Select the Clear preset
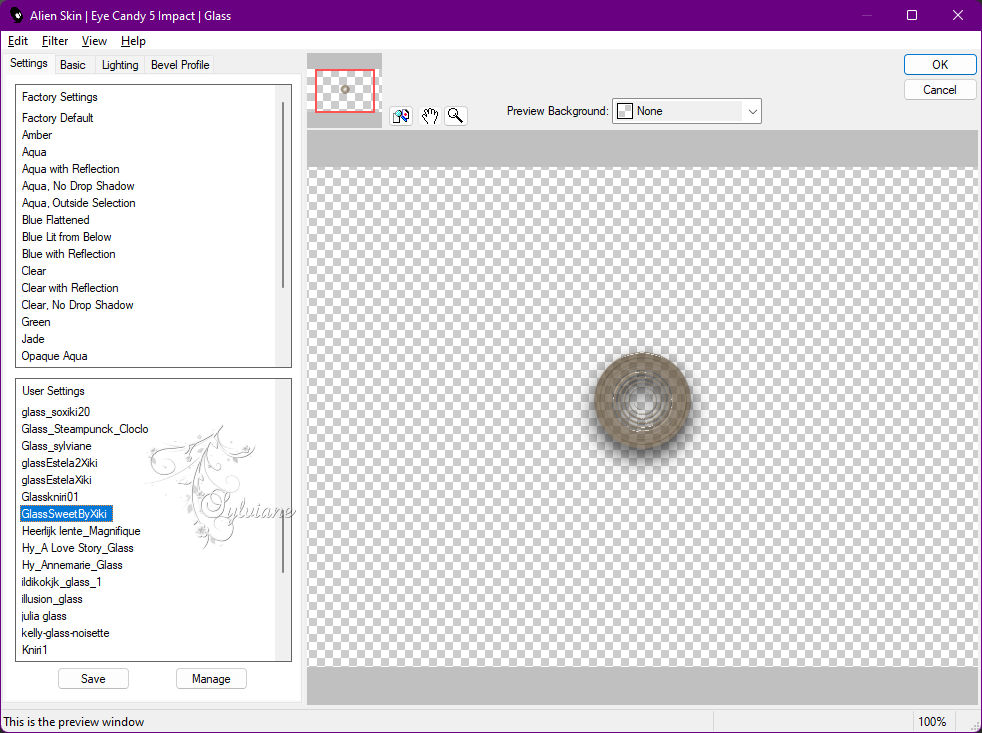982x733 pixels. pyautogui.click(x=34, y=271)
